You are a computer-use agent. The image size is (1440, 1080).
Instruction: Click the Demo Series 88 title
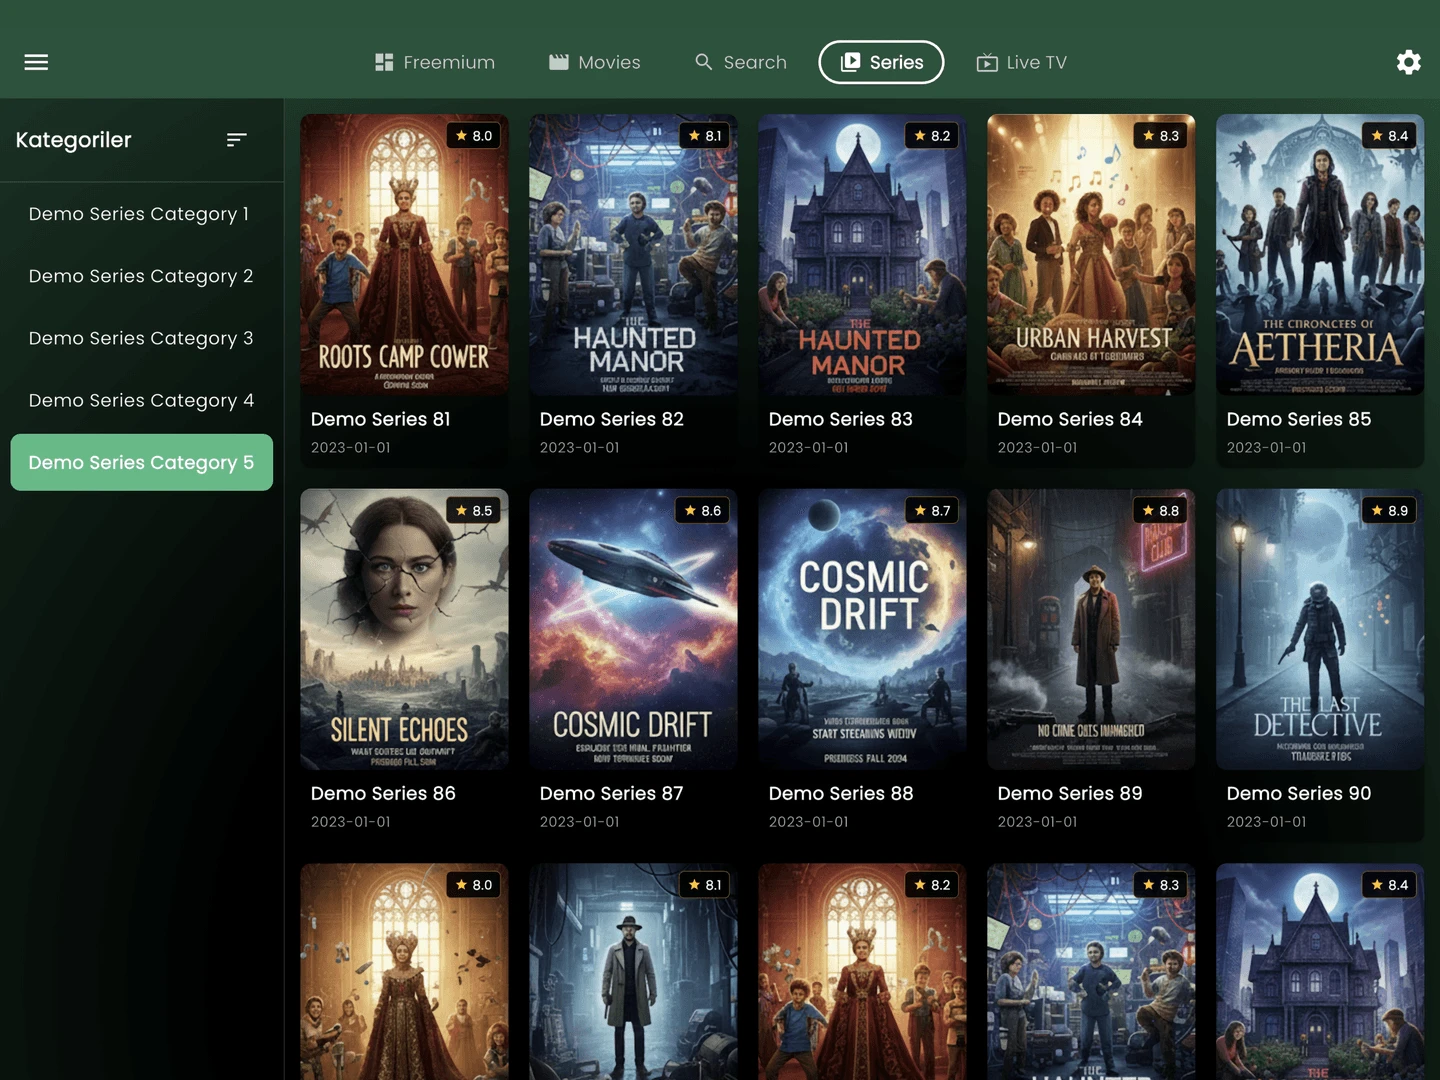click(840, 793)
